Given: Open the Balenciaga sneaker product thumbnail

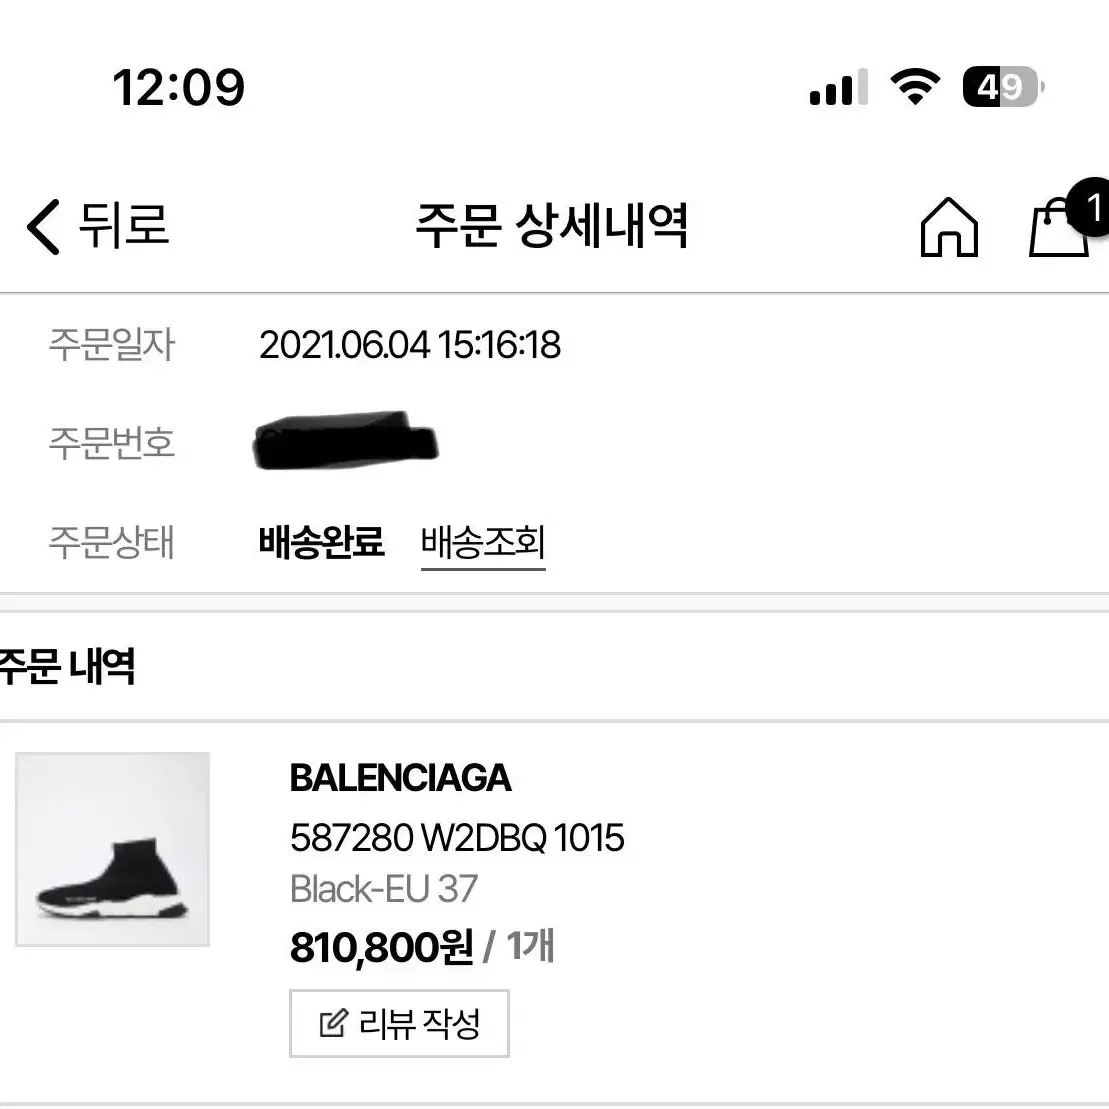Looking at the screenshot, I should (112, 849).
